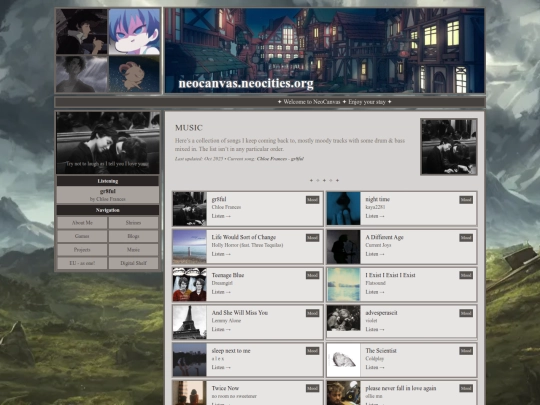Viewport: 540px width, 405px height.
Task: Click Mood tag on please never fall in love again
Action: click(466, 388)
